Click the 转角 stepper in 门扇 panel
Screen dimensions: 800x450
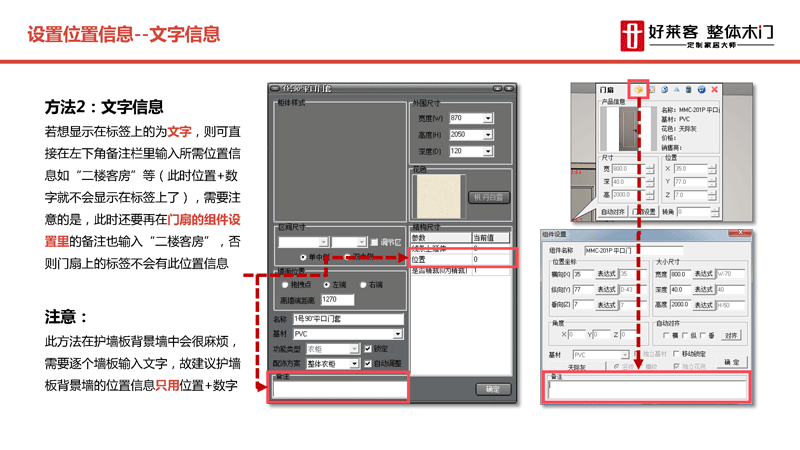pyautogui.click(x=715, y=212)
